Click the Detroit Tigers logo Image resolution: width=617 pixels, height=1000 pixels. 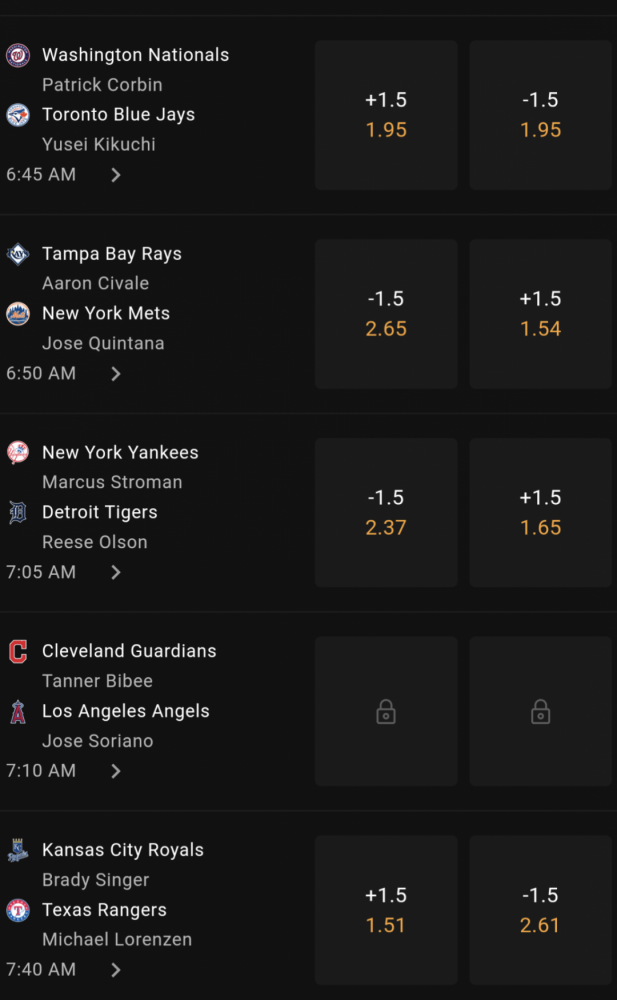(x=18, y=512)
